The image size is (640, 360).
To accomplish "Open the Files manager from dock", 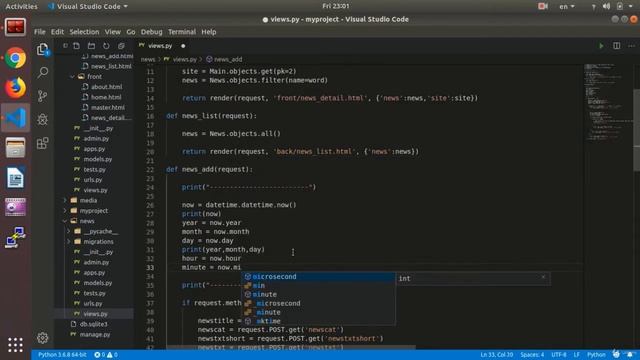I will tap(16, 148).
